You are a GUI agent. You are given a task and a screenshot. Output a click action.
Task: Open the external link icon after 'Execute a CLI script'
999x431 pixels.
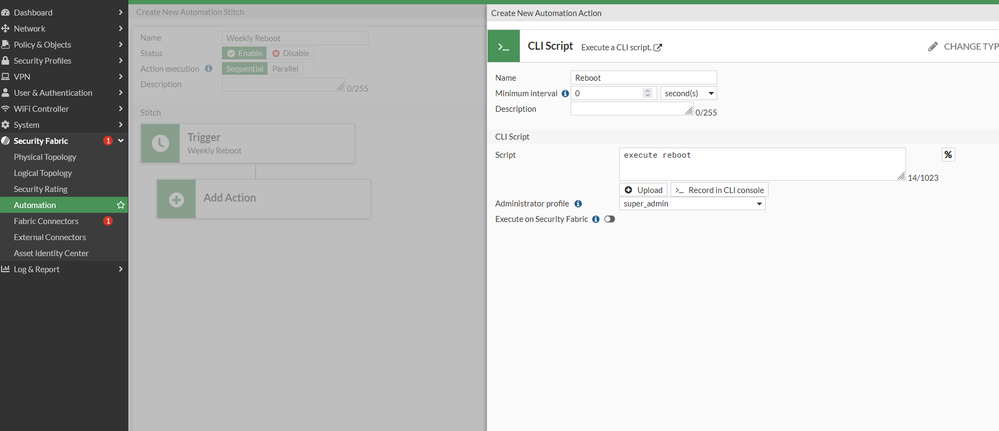click(658, 47)
